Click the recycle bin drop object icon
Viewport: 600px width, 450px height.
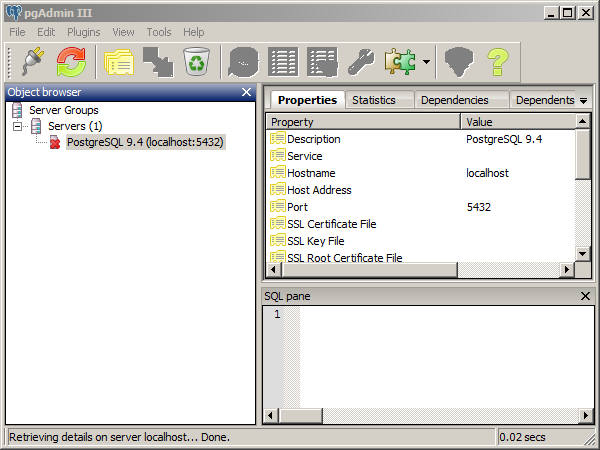pyautogui.click(x=196, y=61)
